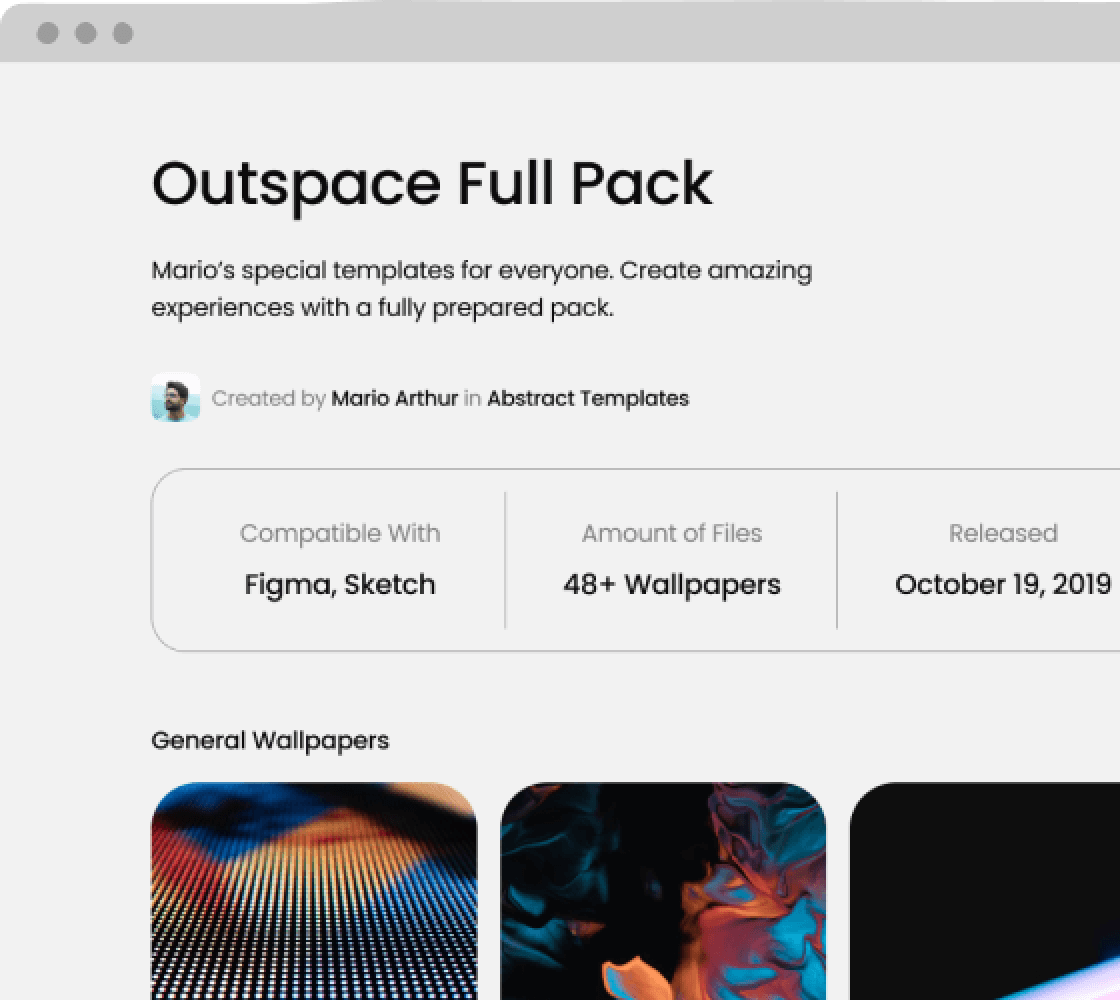Open the Mario Arthur profile link
This screenshot has width=1120, height=1000.
[x=394, y=398]
